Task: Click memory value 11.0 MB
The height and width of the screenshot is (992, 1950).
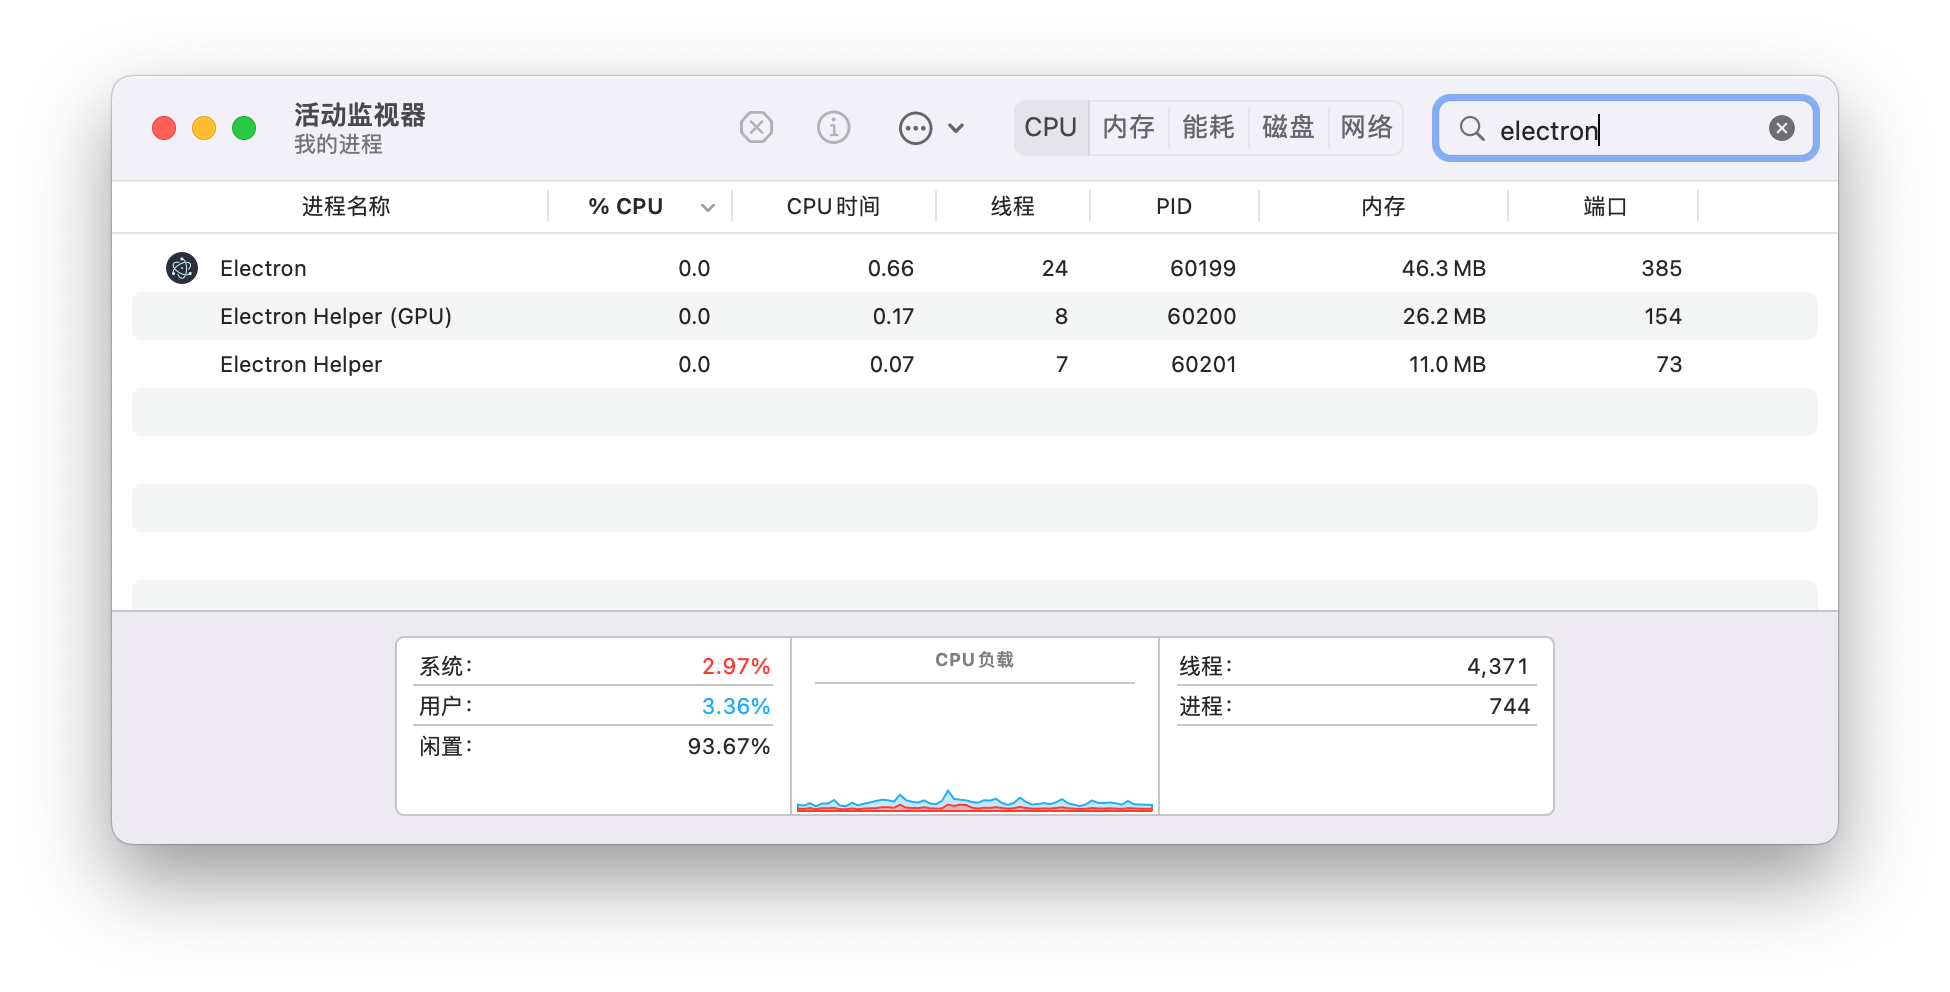Action: coord(1447,364)
